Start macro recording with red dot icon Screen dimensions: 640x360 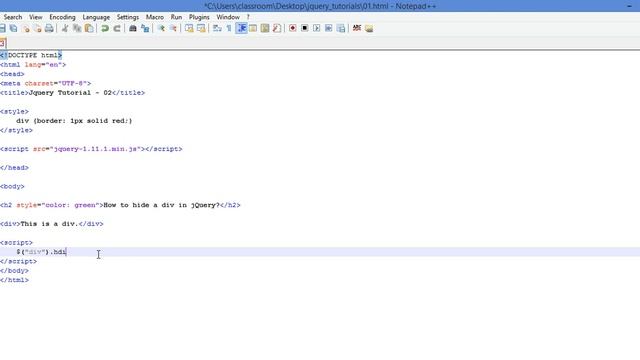293,28
